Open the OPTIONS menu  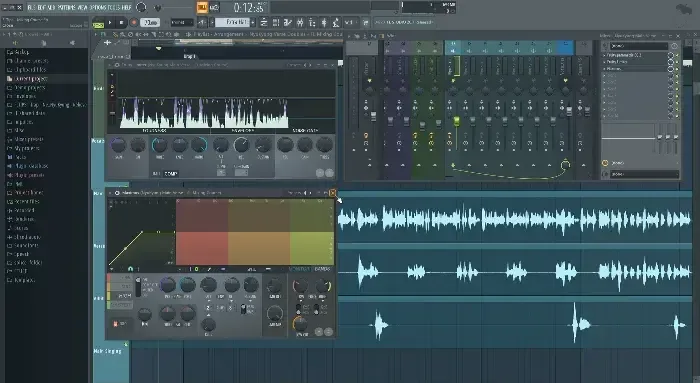tap(98, 8)
